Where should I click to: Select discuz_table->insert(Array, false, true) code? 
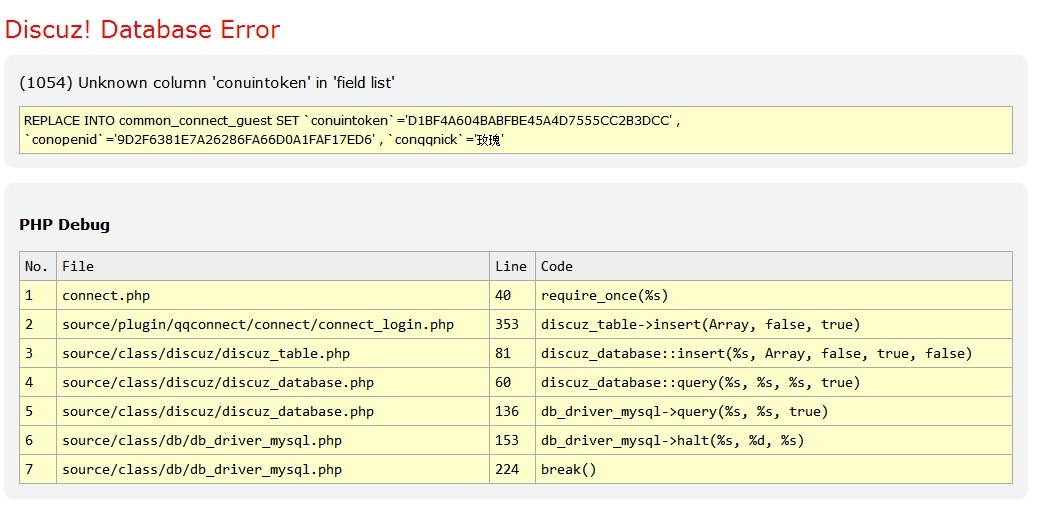(700, 324)
